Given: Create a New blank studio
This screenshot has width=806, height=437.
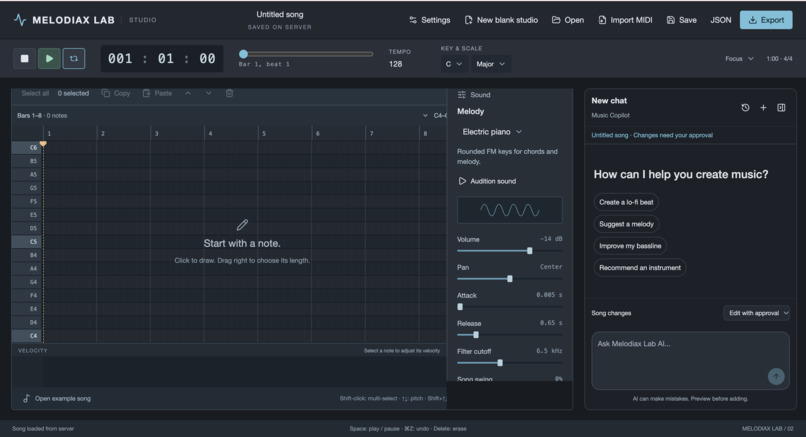Looking at the screenshot, I should (x=501, y=20).
